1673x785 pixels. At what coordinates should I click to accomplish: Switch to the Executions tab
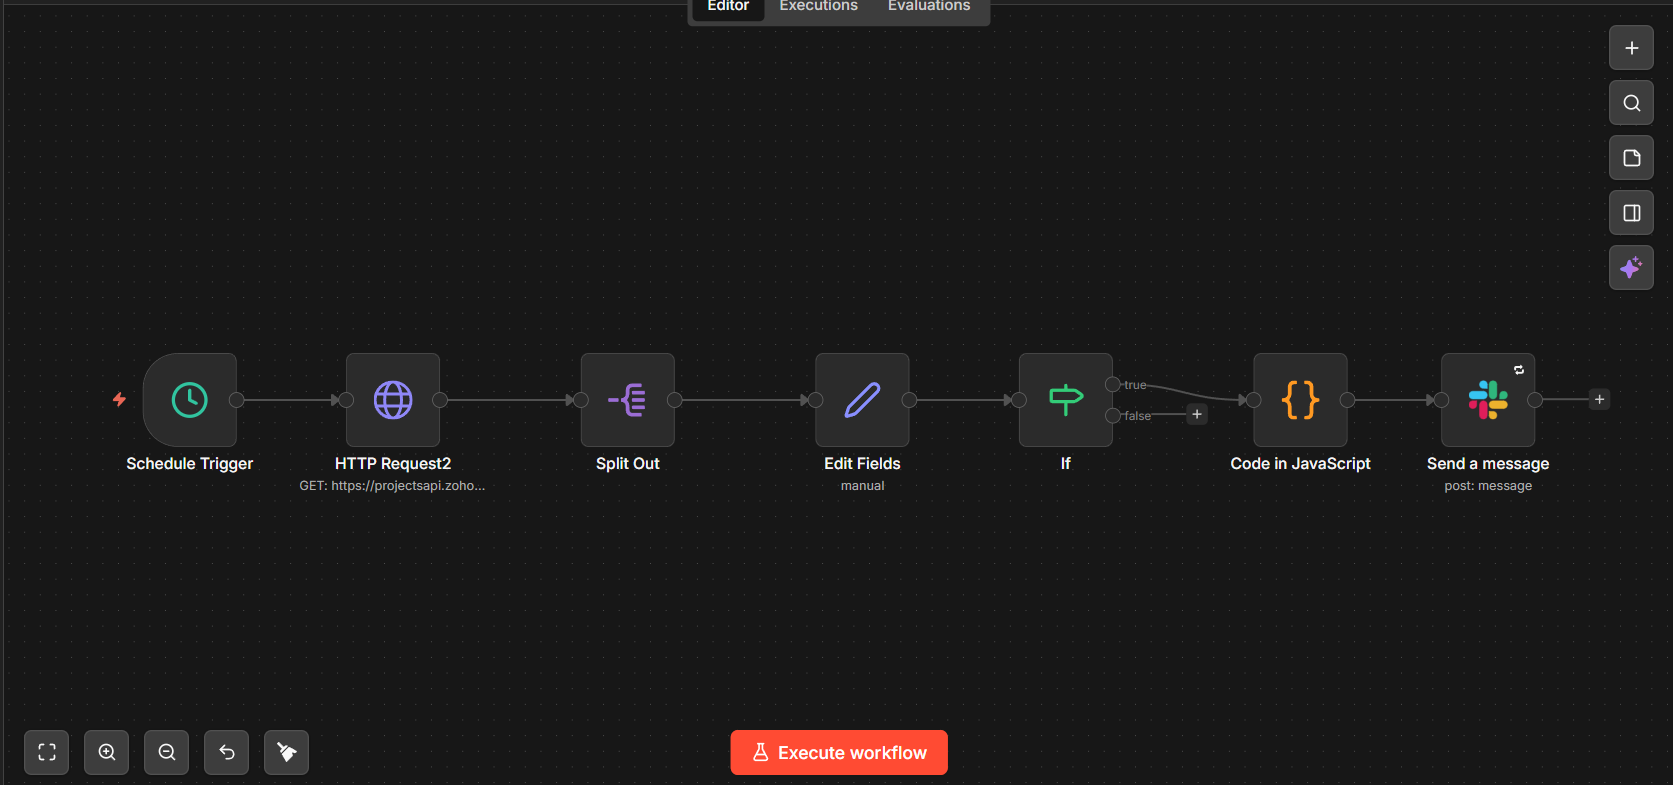coord(818,7)
